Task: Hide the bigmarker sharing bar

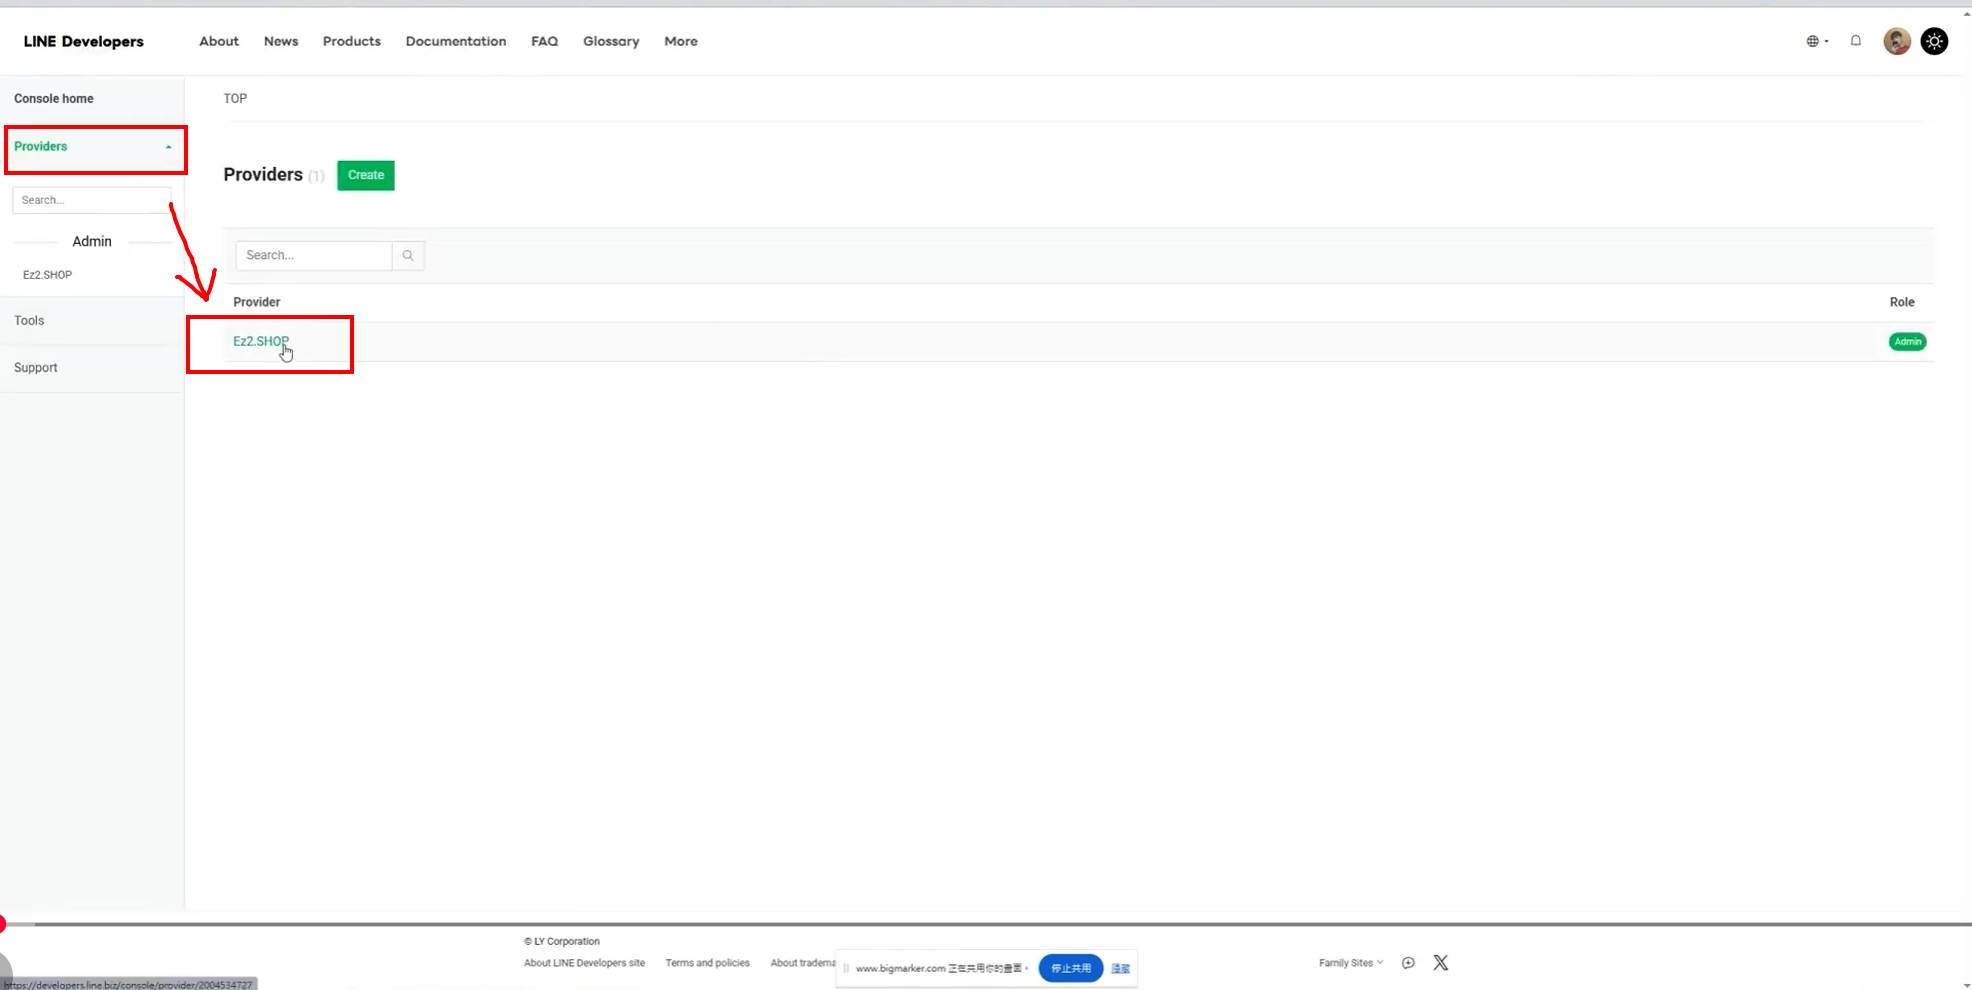Action: (1120, 968)
